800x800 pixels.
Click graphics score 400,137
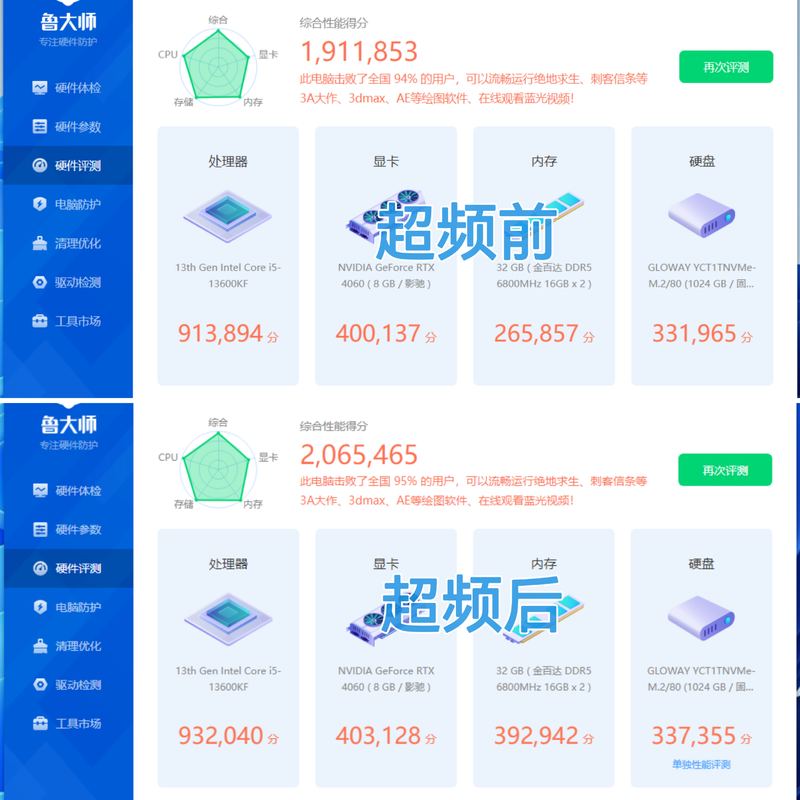378,334
